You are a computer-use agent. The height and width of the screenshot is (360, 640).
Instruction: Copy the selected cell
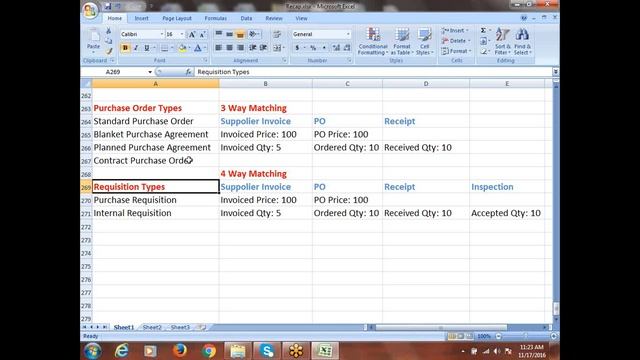[109, 41]
